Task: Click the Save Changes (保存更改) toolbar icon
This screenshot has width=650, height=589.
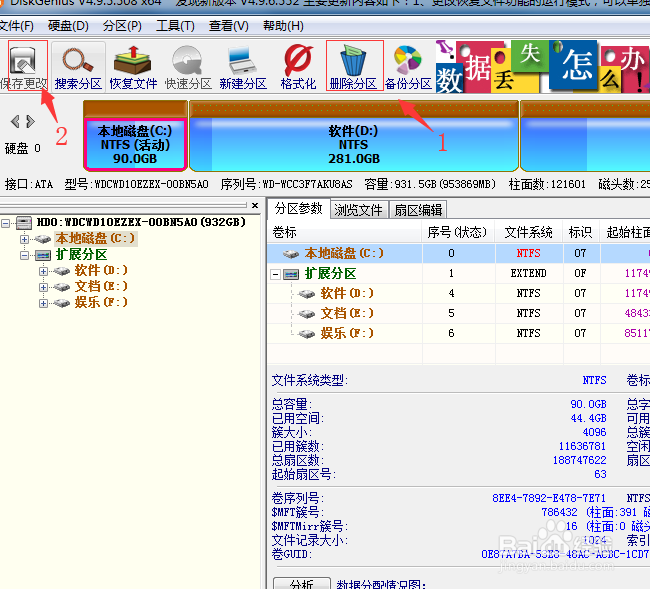Action: point(24,66)
